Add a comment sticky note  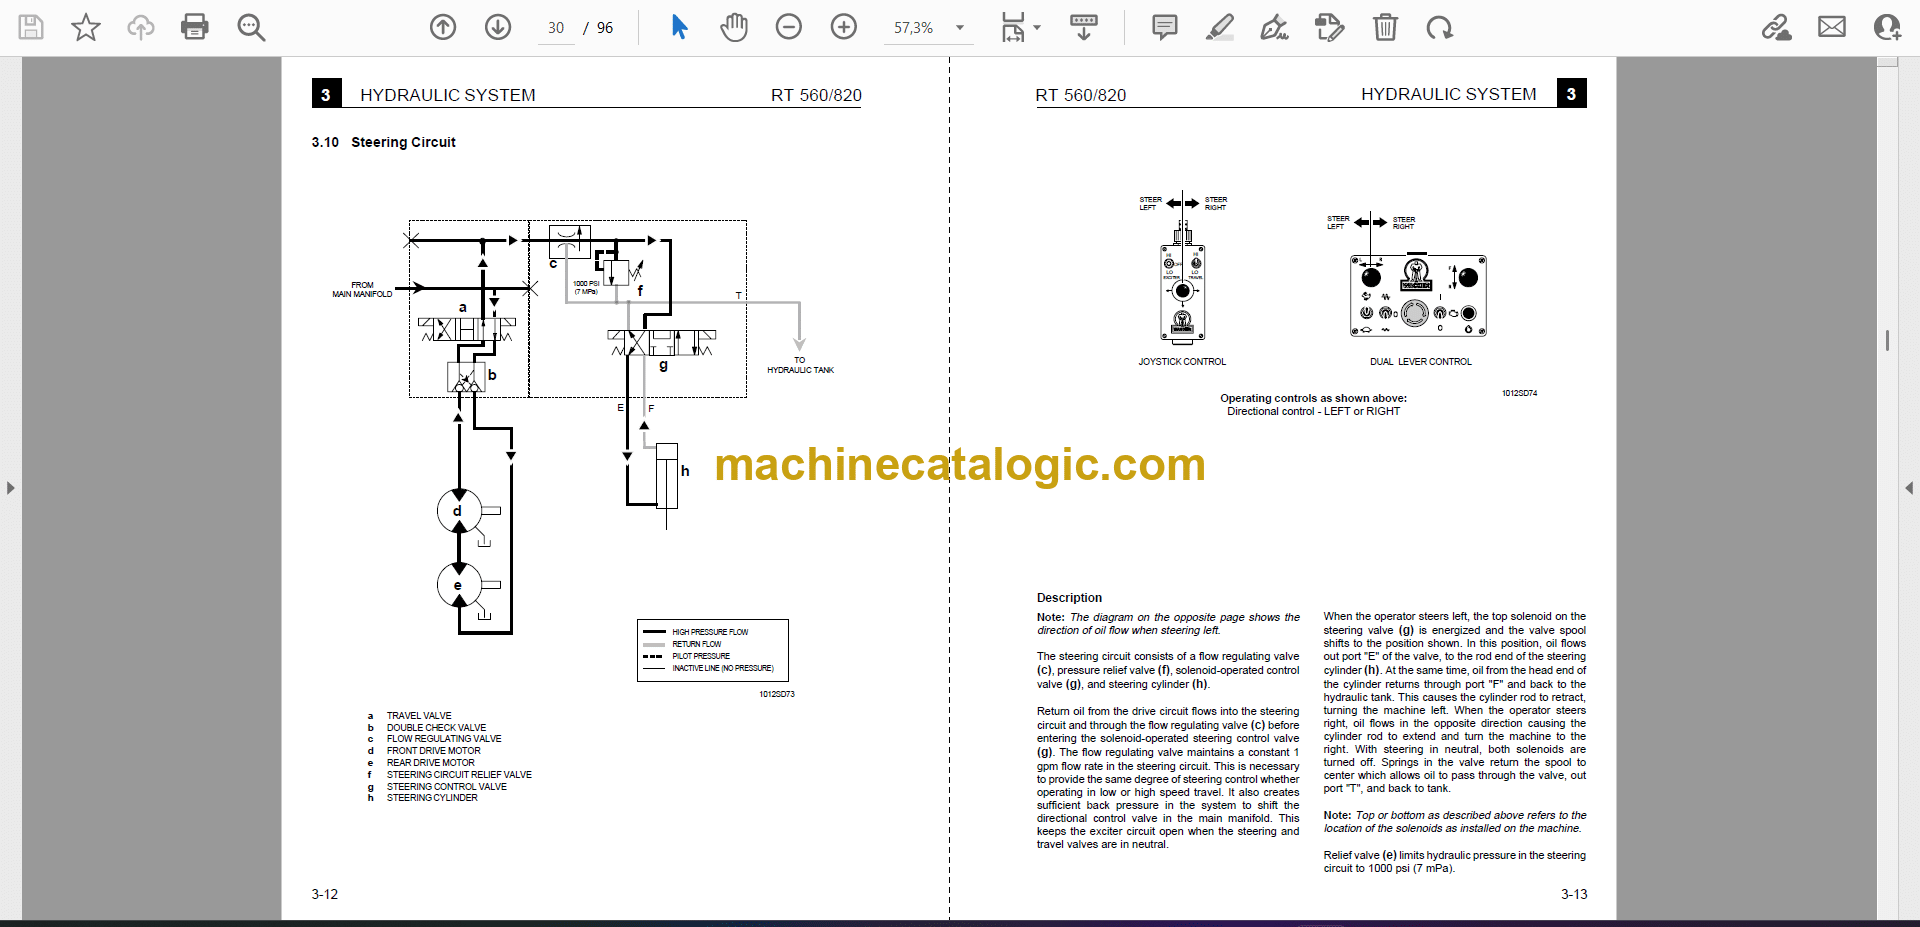coord(1165,27)
